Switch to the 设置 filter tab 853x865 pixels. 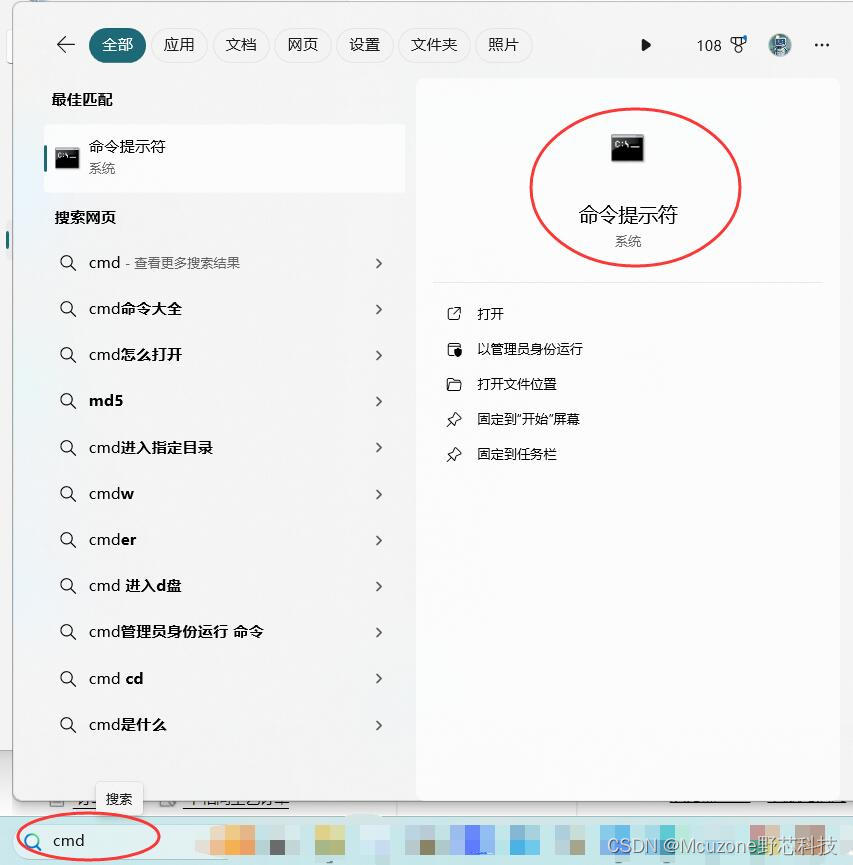(x=364, y=45)
